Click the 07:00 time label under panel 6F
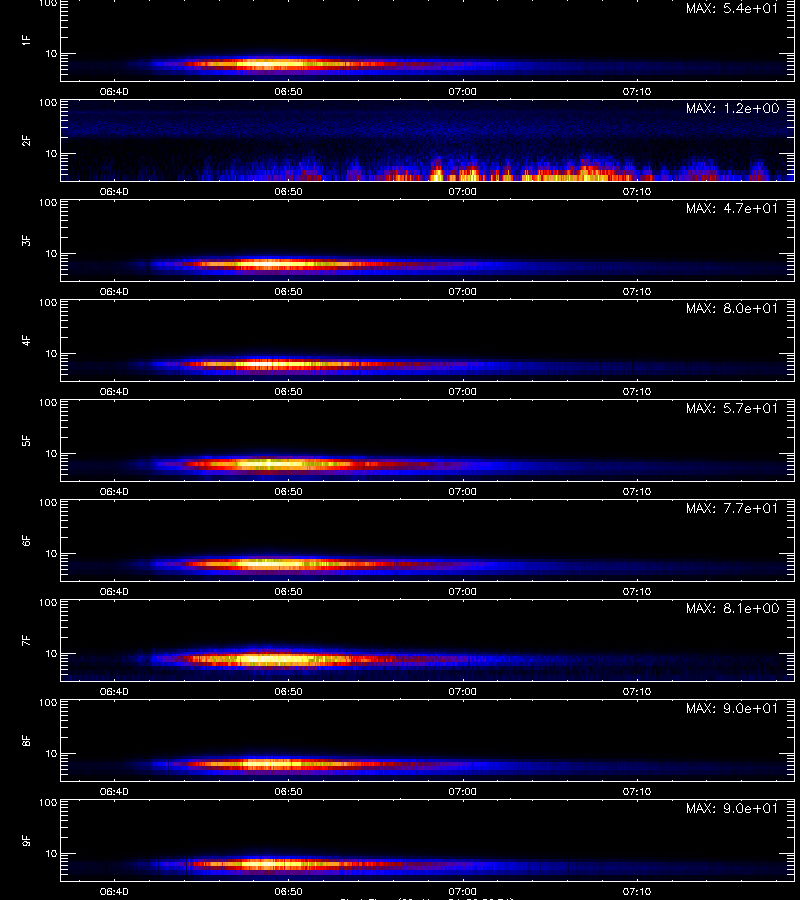 tap(463, 591)
